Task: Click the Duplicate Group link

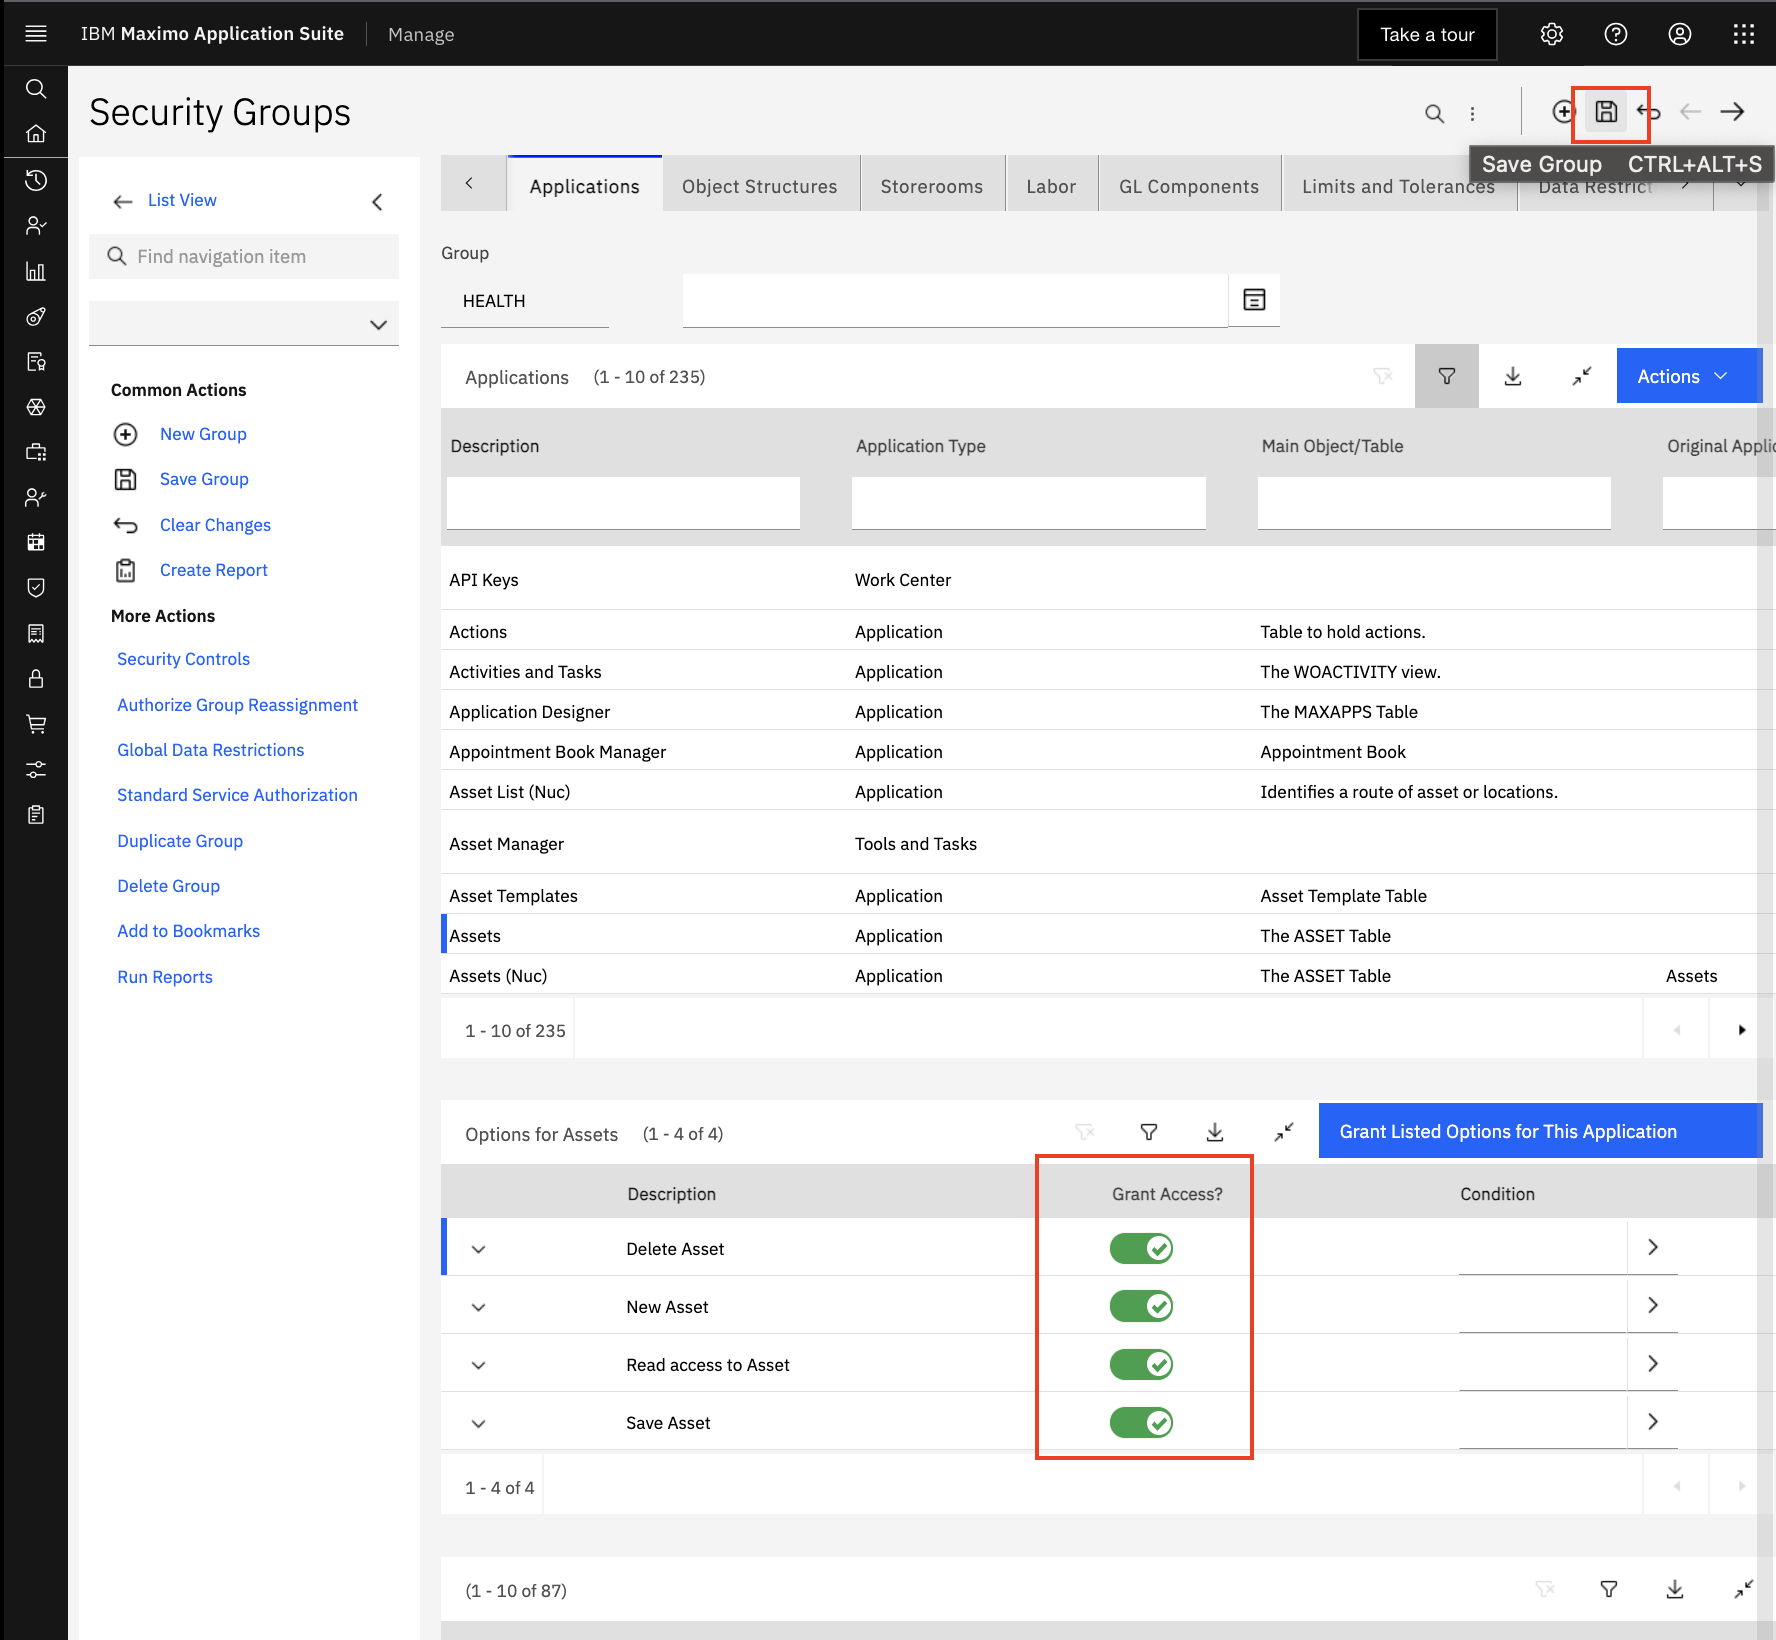Action: (x=180, y=841)
